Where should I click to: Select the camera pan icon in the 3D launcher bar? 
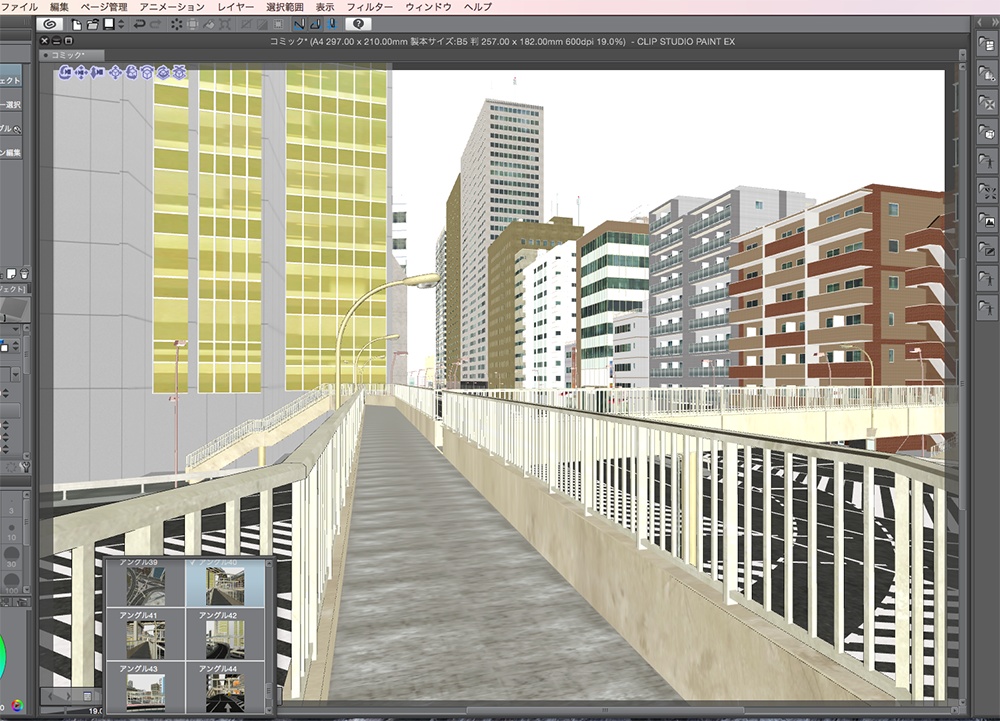pos(81,72)
